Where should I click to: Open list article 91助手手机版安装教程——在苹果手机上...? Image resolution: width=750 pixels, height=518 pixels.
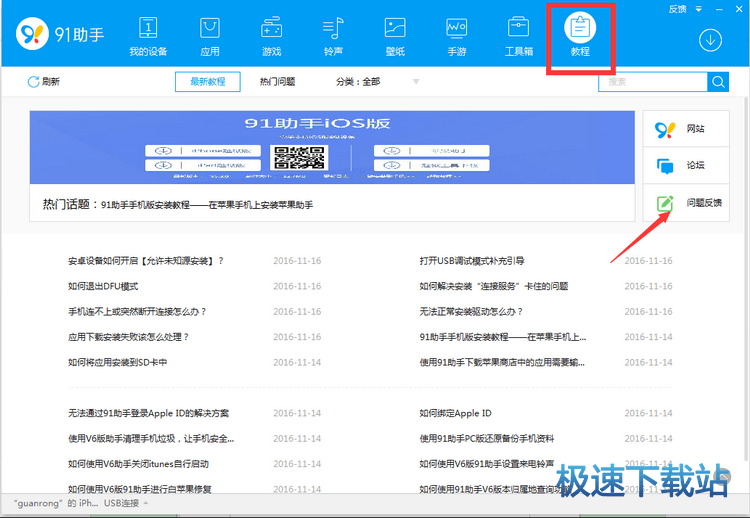pyautogui.click(x=503, y=337)
